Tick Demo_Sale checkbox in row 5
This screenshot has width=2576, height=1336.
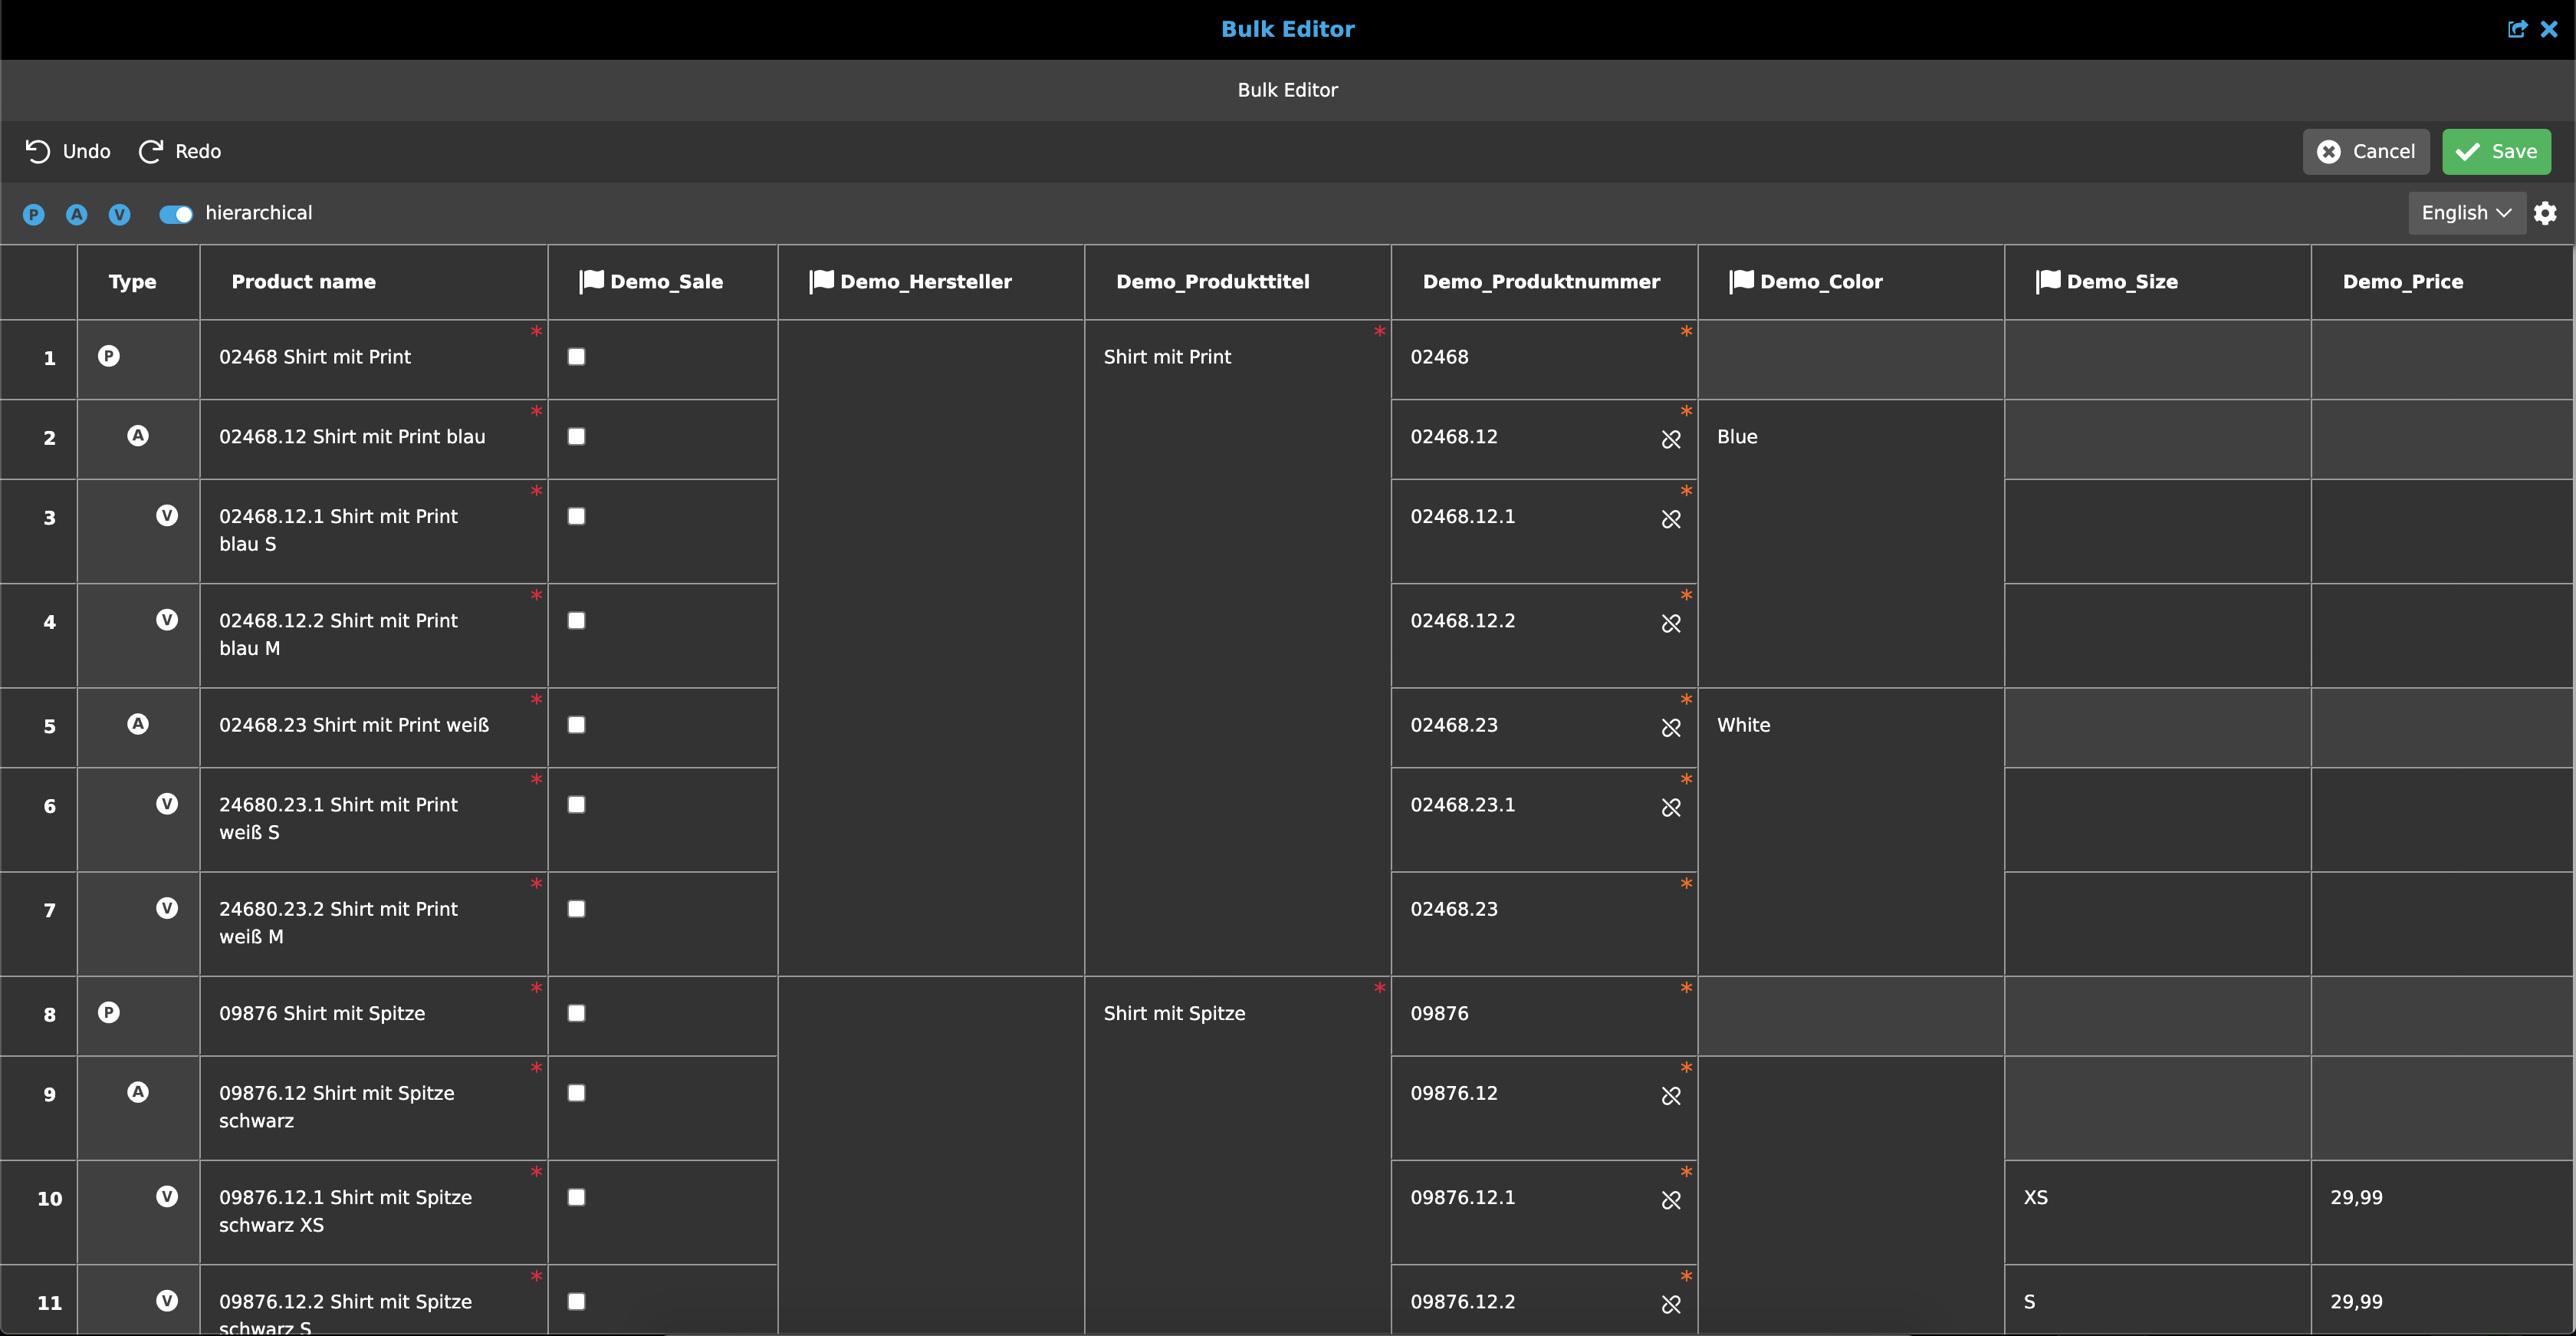point(576,725)
